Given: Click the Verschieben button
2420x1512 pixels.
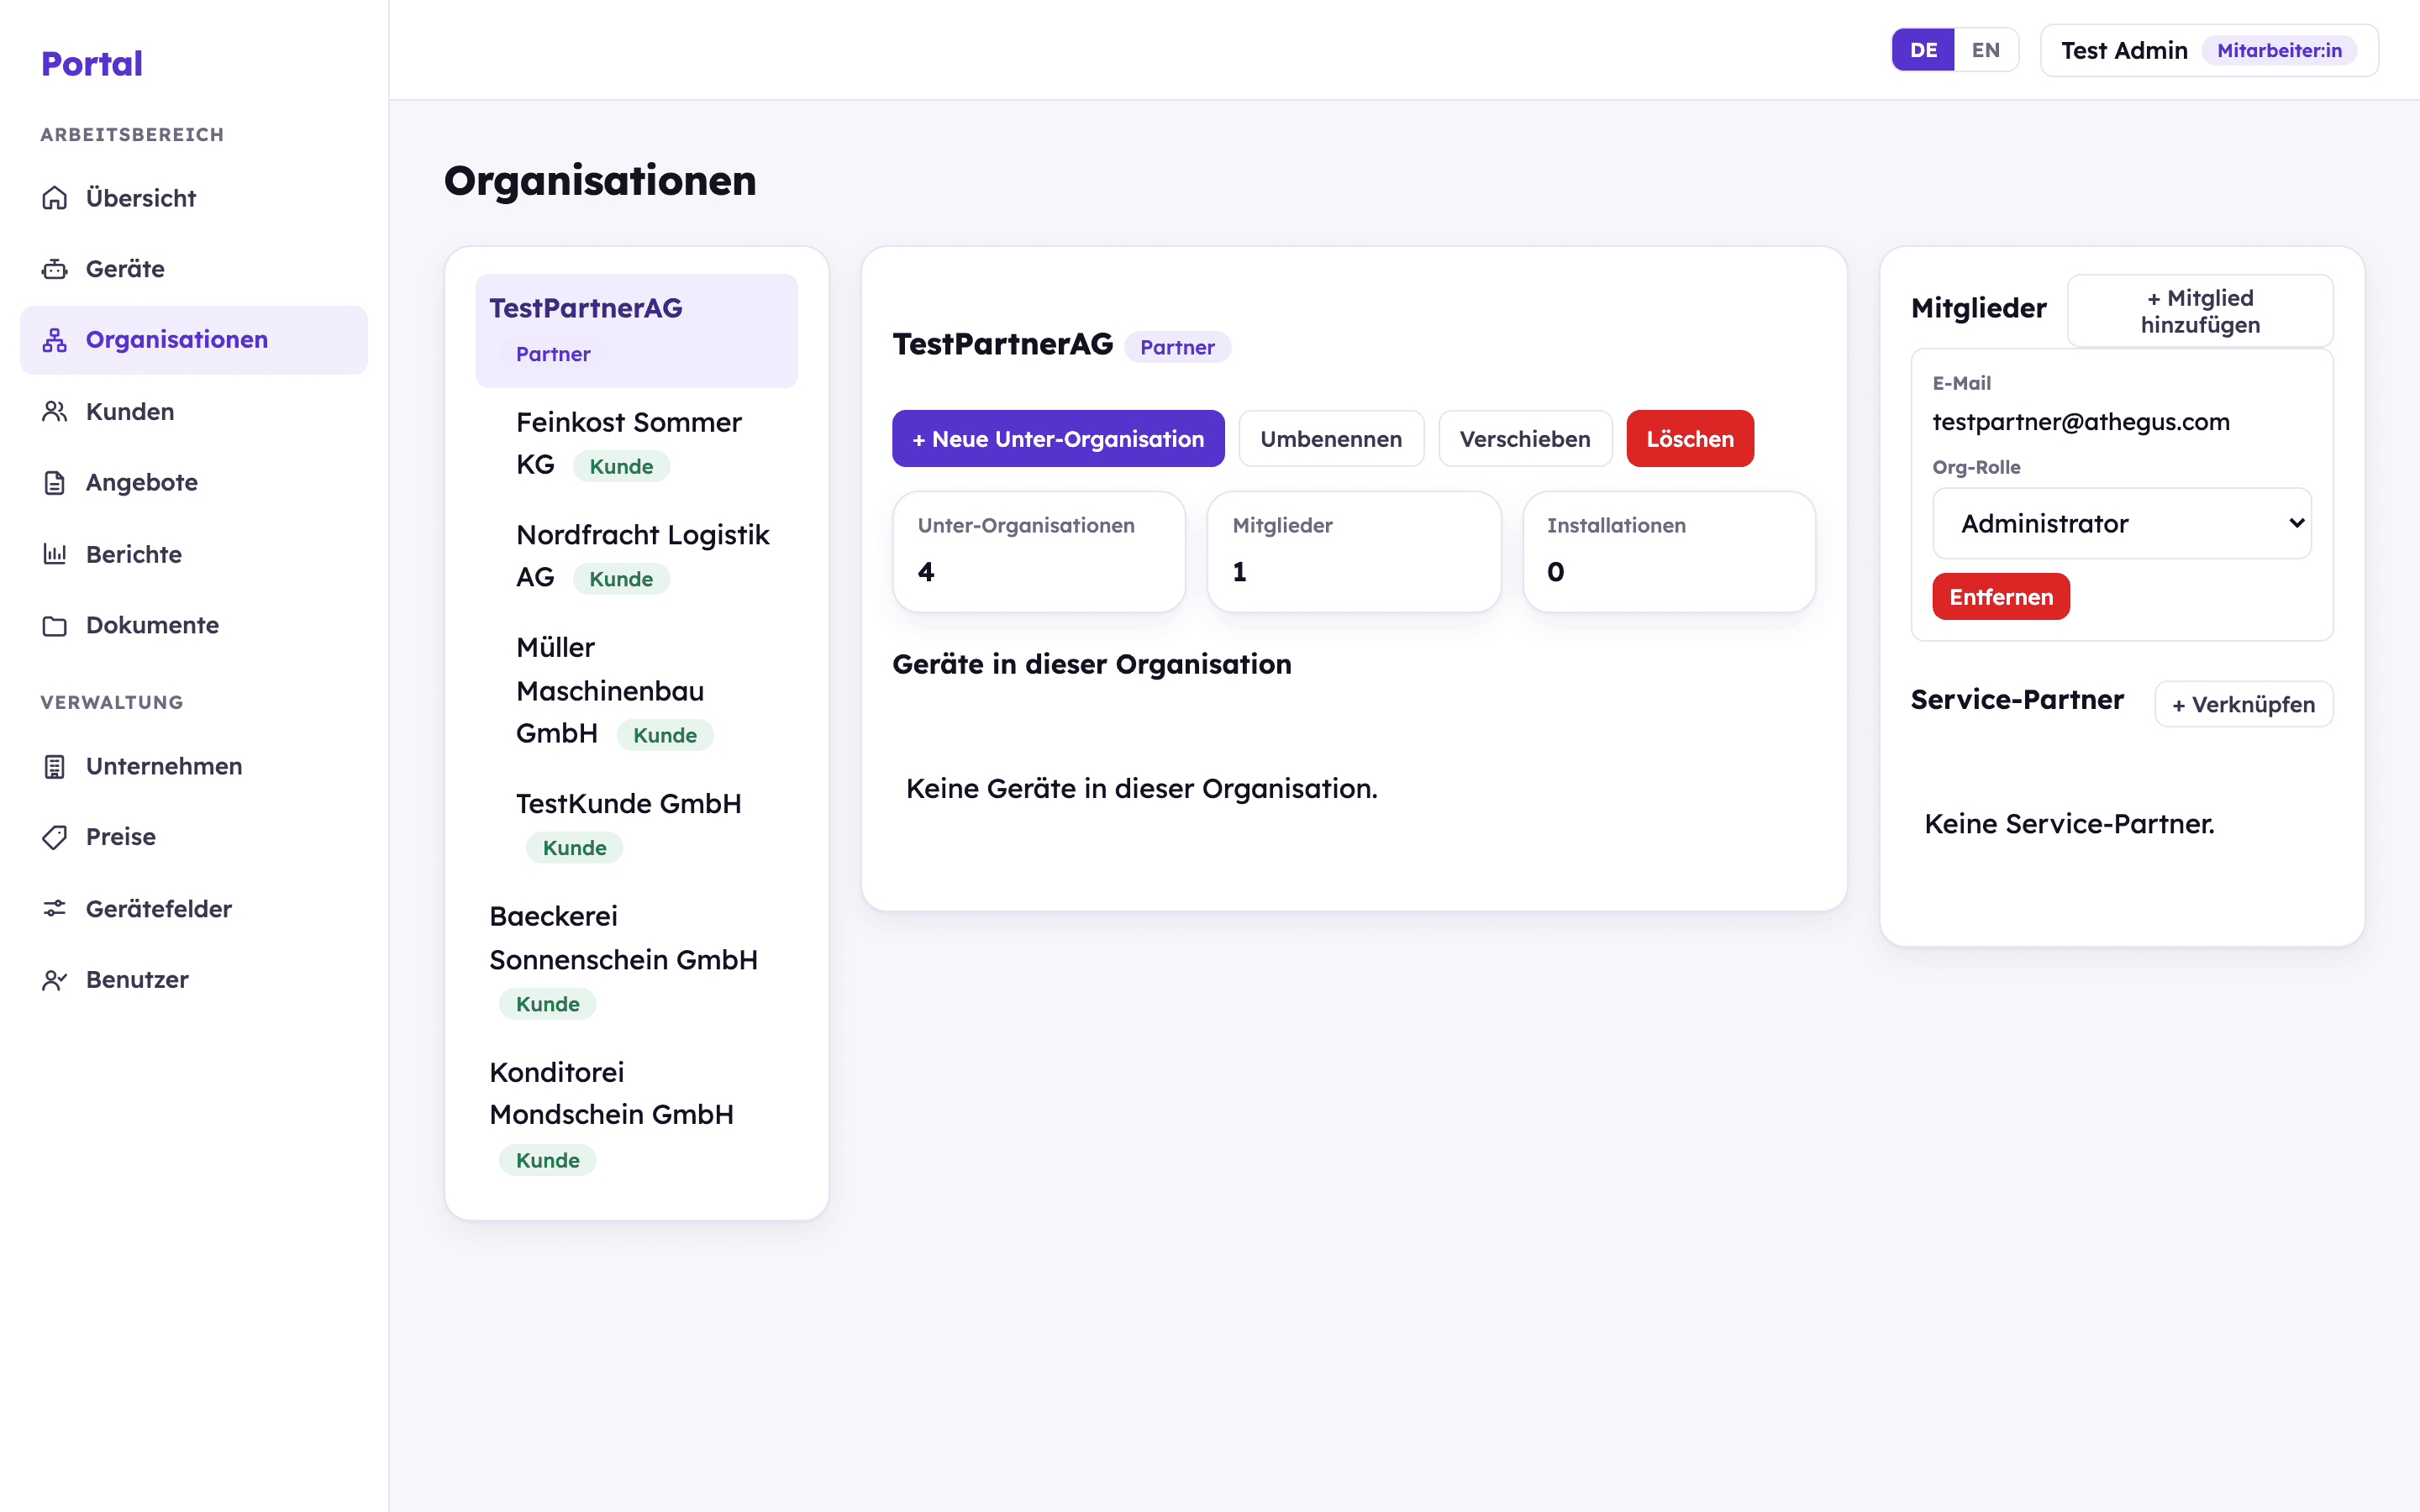Looking at the screenshot, I should 1525,438.
